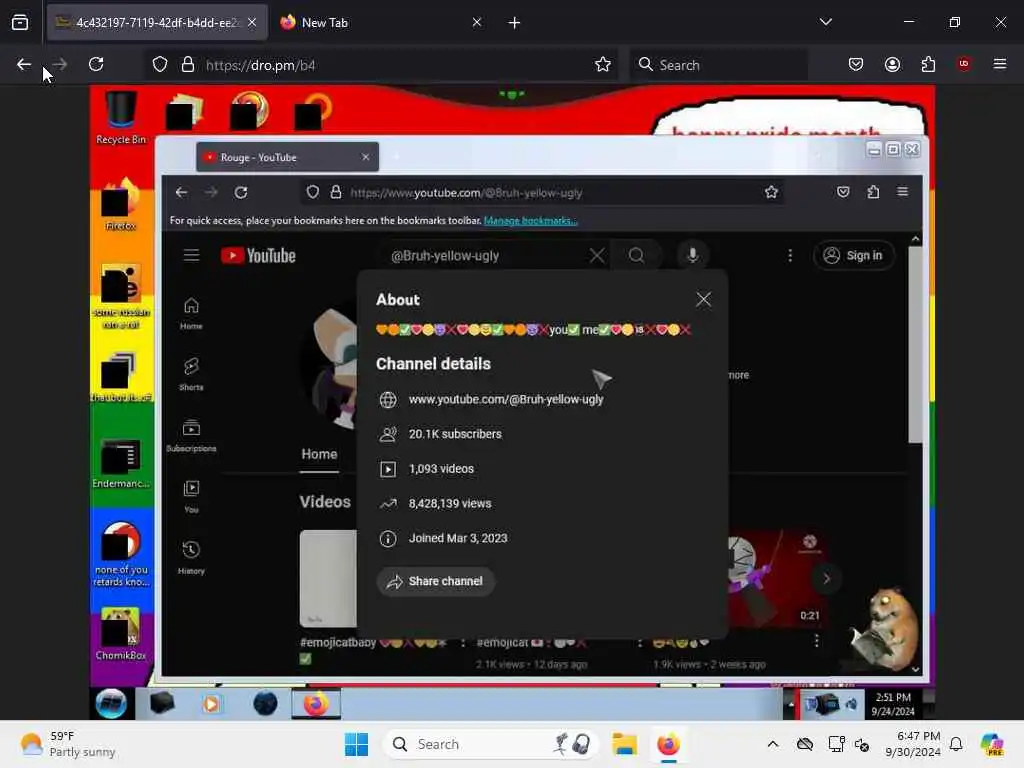Open YouTube guide hamburger menu
The height and width of the screenshot is (768, 1024).
[191, 255]
